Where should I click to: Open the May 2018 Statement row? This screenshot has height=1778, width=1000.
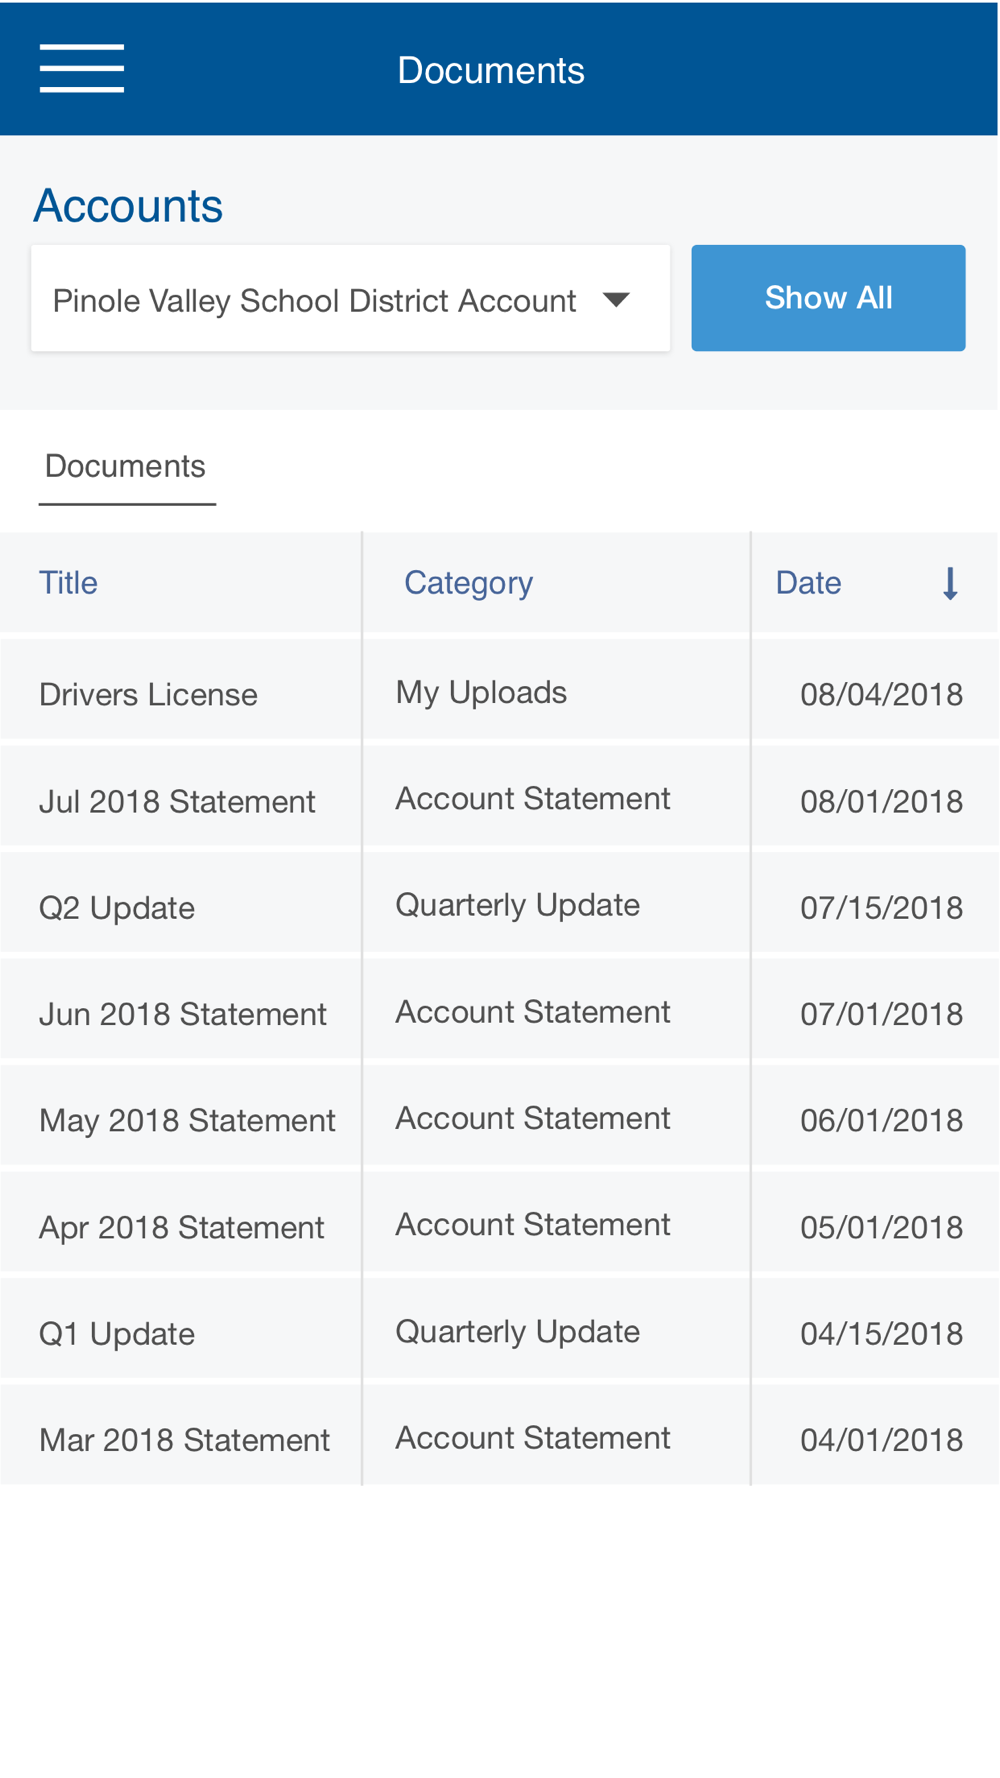[499, 1120]
